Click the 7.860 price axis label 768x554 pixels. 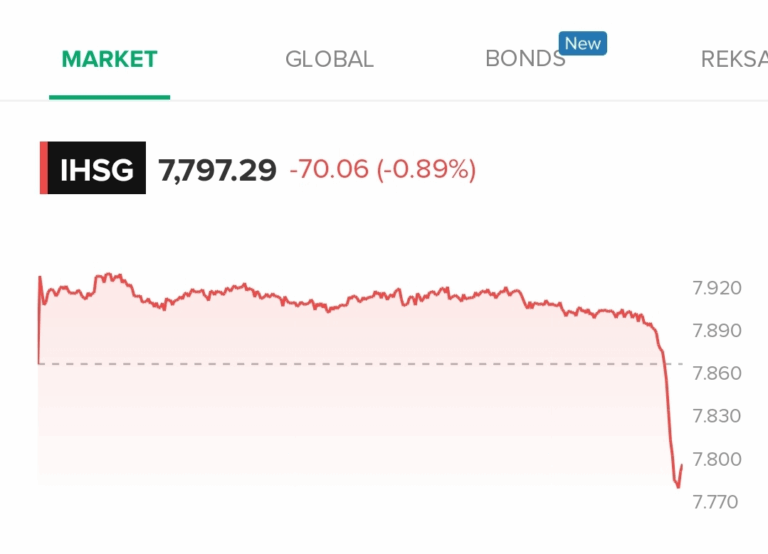(717, 374)
